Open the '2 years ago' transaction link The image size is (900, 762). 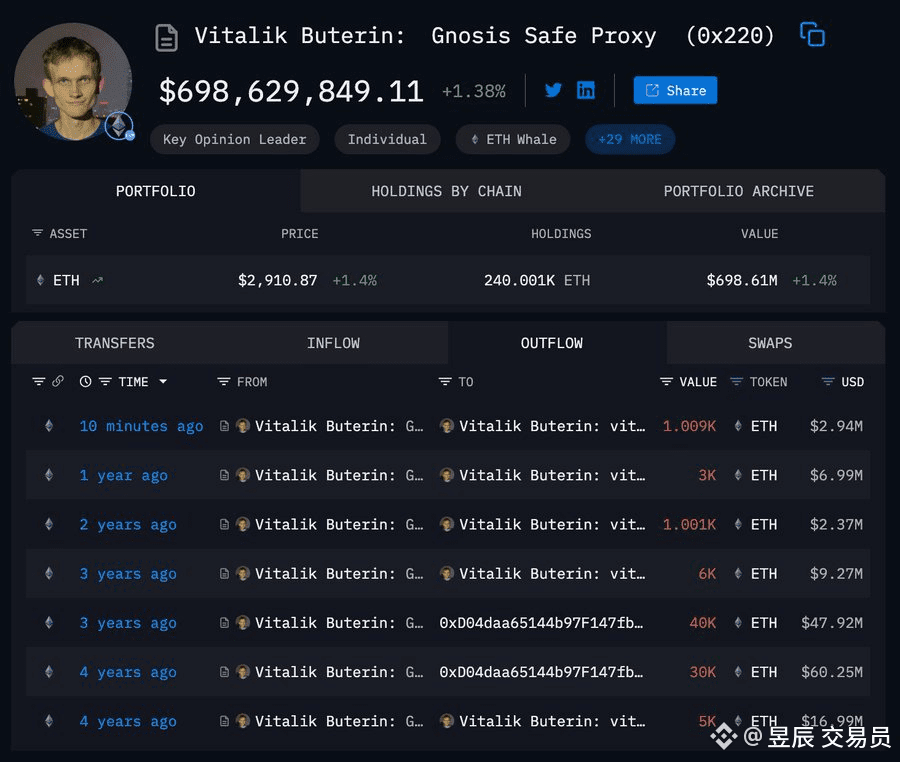pos(128,524)
